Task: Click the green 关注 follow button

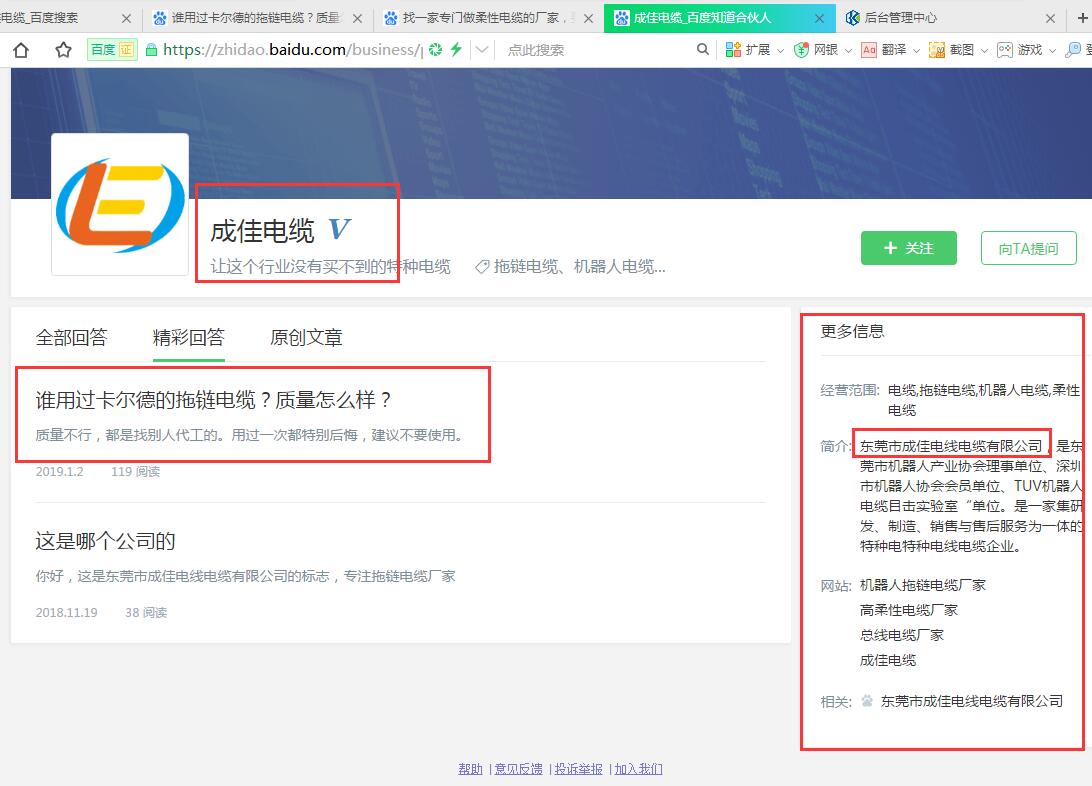Action: 908,248
